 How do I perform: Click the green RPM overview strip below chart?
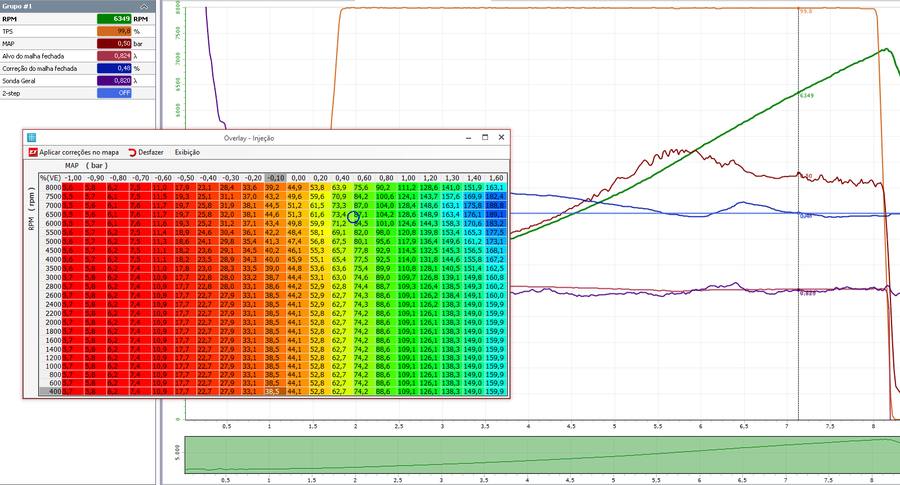click(x=542, y=455)
